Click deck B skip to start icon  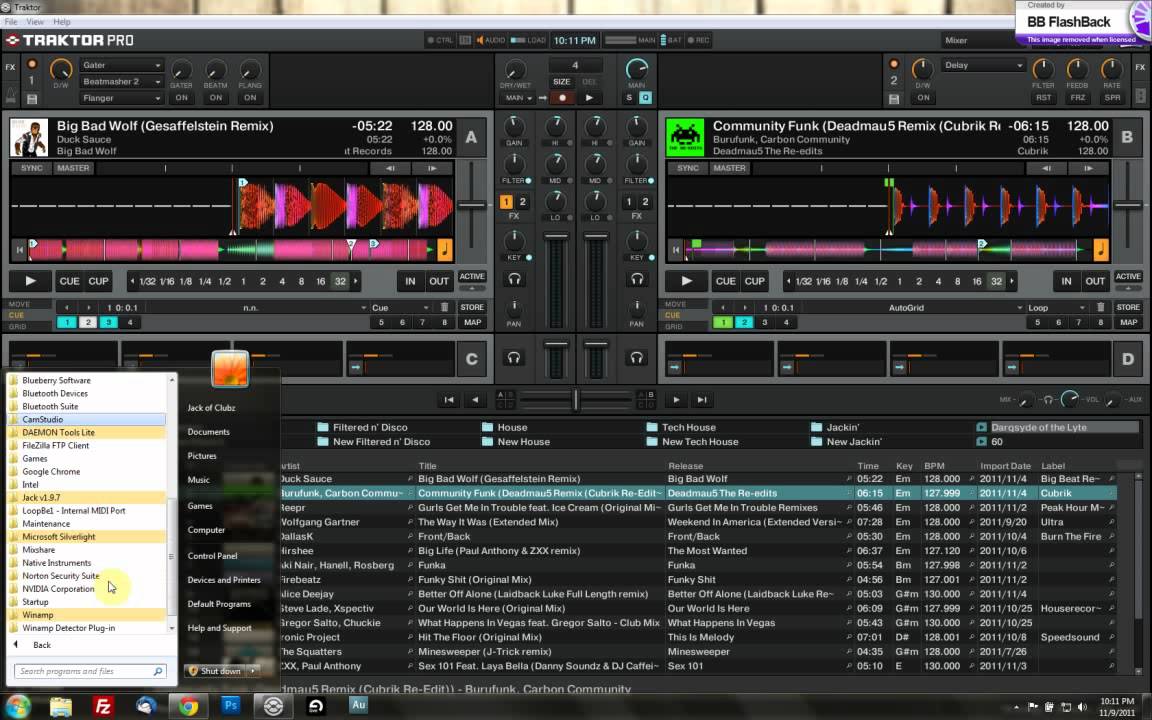[675, 250]
